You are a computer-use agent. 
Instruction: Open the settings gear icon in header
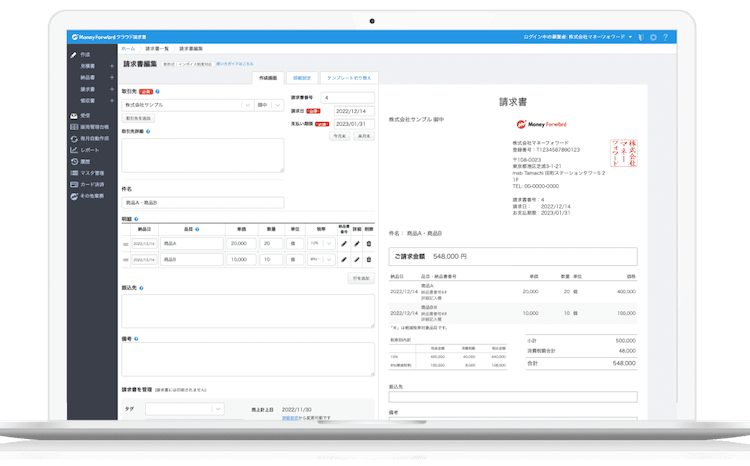click(652, 37)
